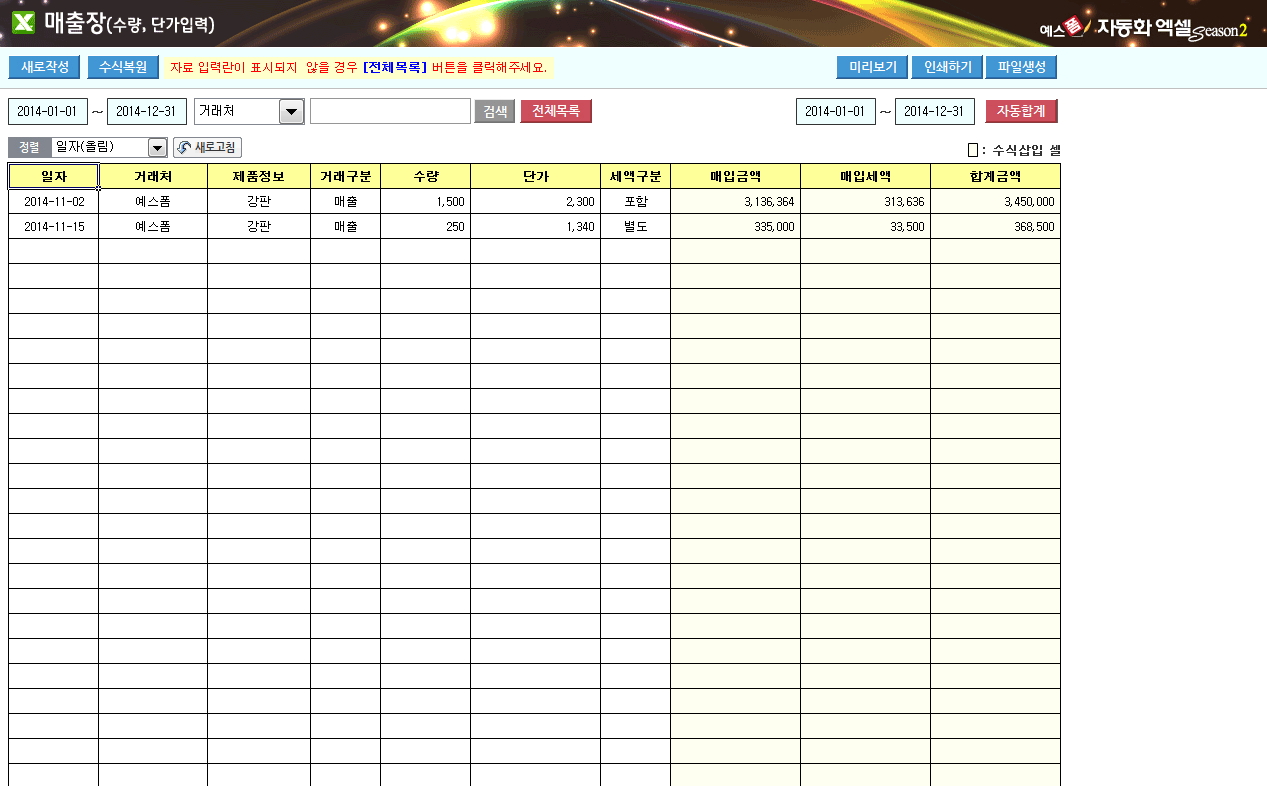
Task: Click 강판 in the 2014-11-15 row
Action: pos(259,226)
